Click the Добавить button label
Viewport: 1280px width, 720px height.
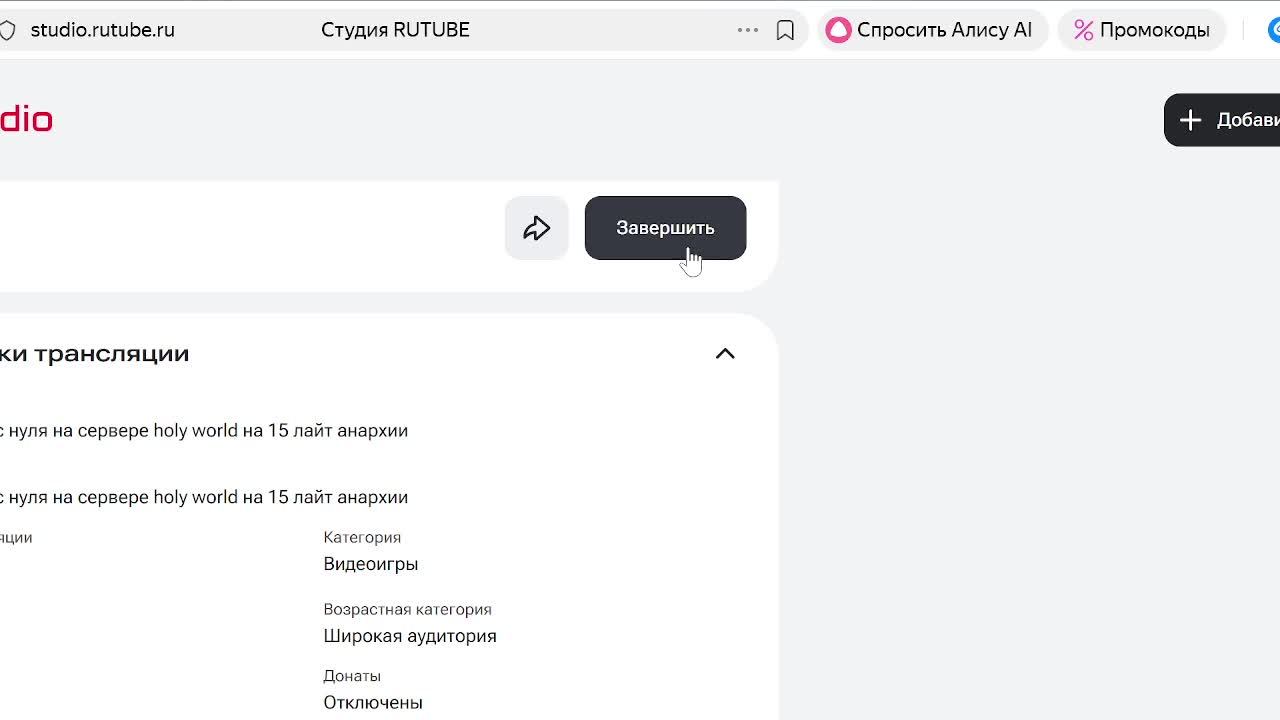[1247, 120]
